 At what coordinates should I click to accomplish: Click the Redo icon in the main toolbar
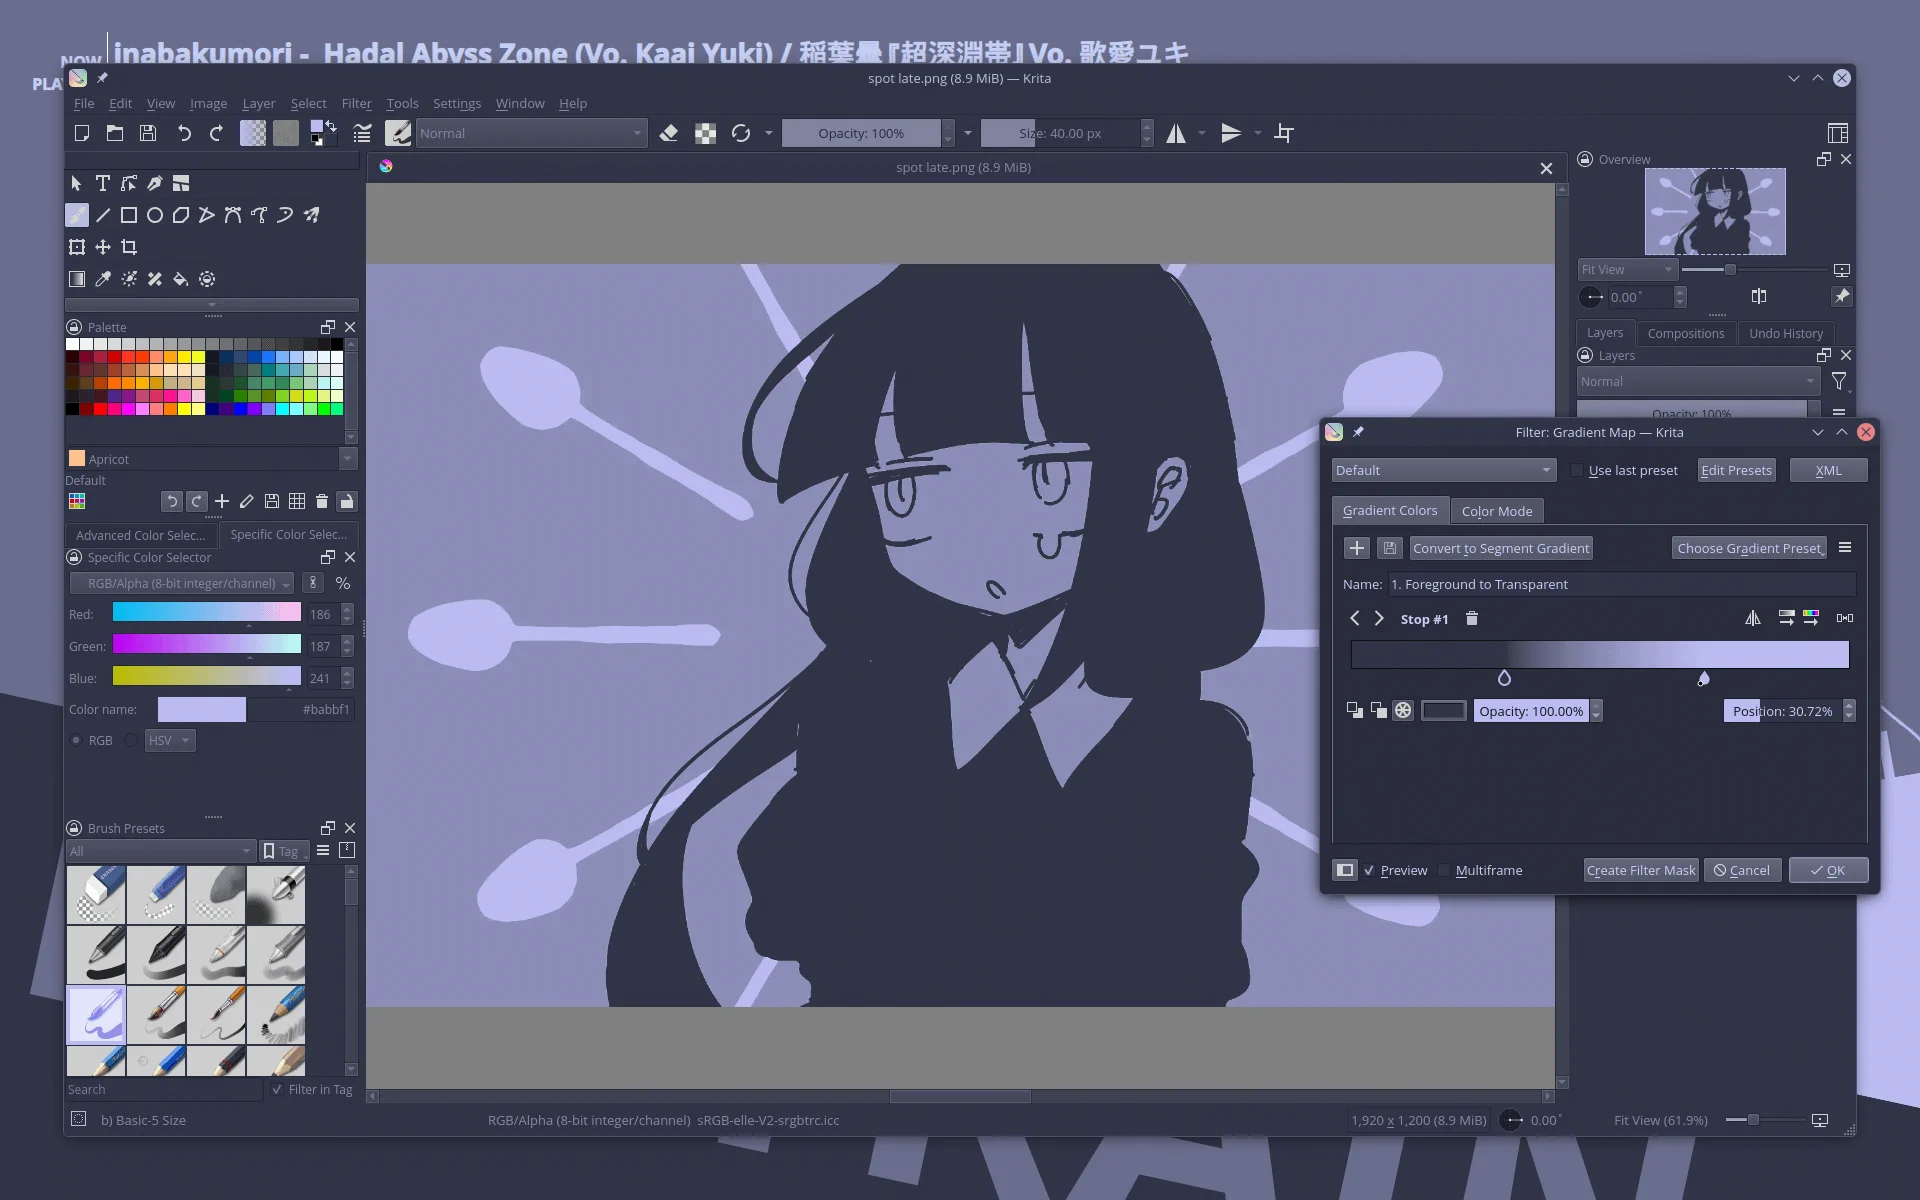pyautogui.click(x=216, y=133)
